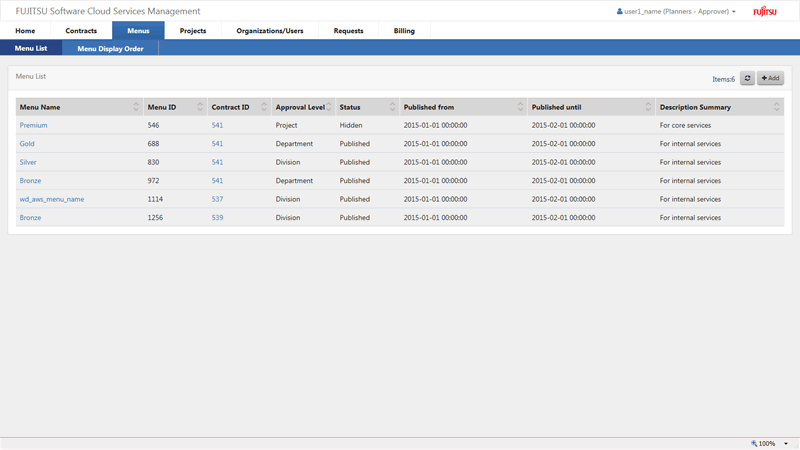Open contract 539 link

(x=217, y=217)
